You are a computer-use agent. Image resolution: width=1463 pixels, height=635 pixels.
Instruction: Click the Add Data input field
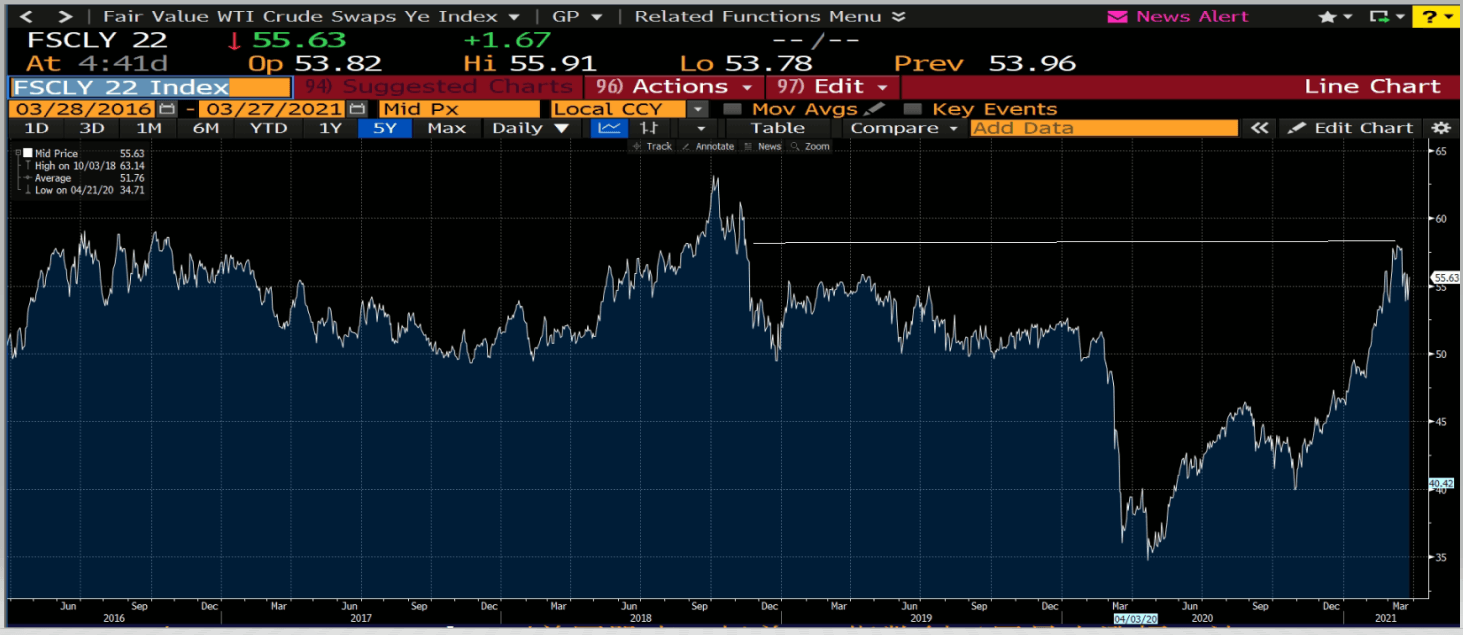[1103, 128]
